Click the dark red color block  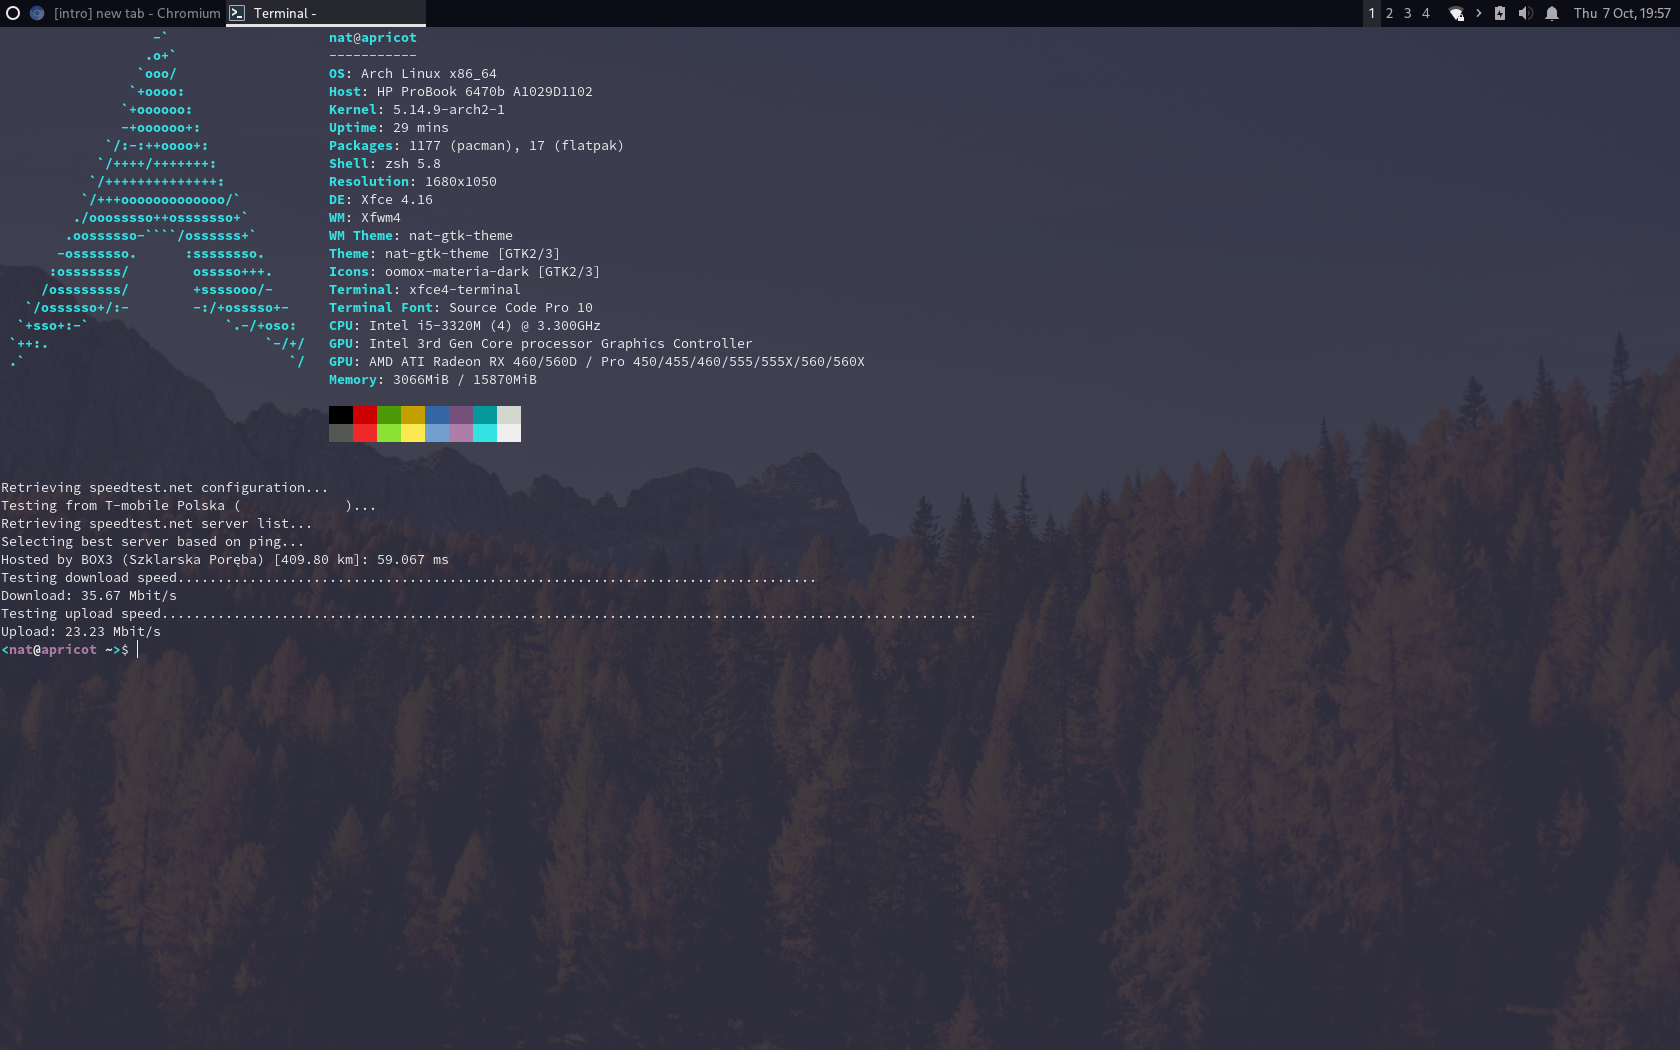pyautogui.click(x=365, y=415)
